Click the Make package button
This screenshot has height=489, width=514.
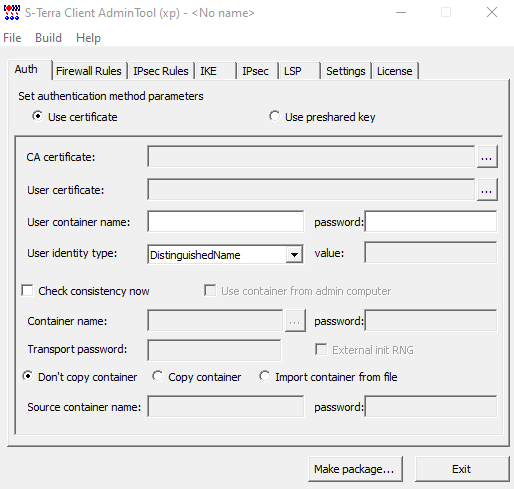355,469
